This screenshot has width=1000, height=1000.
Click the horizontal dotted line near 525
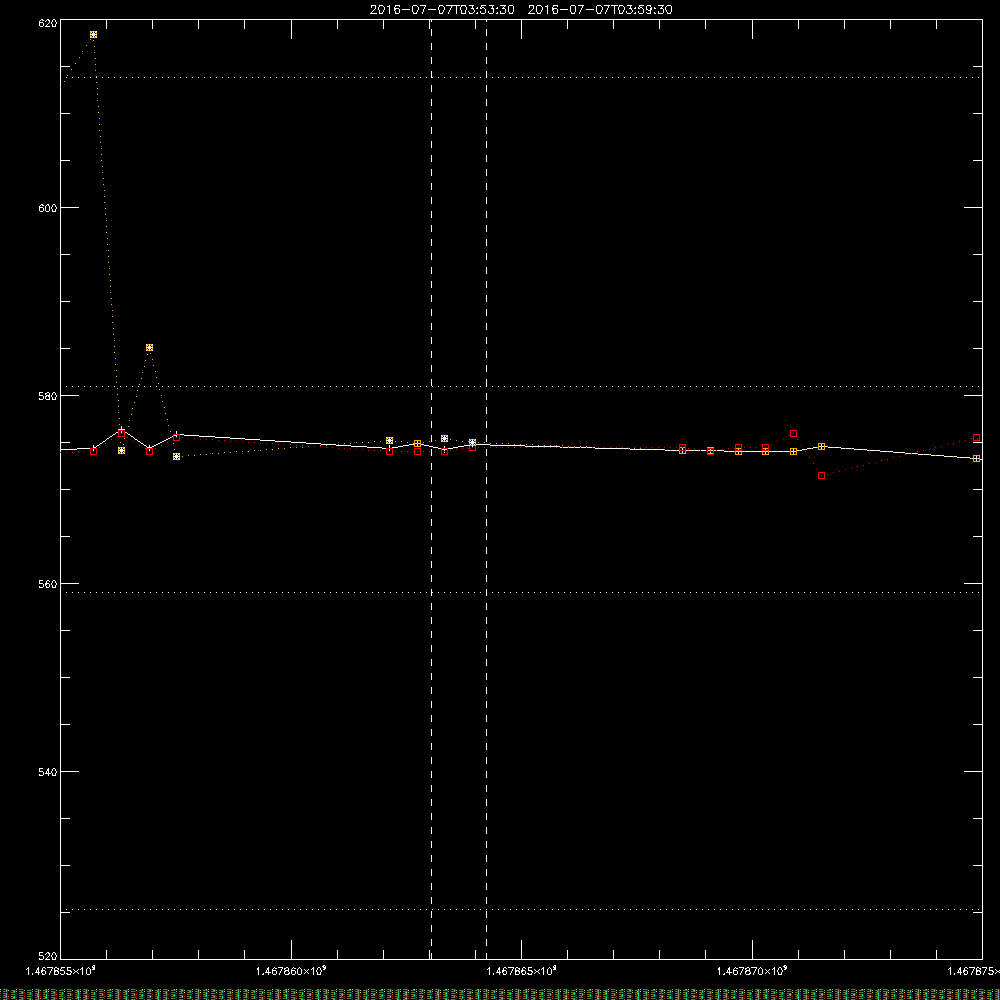point(521,909)
